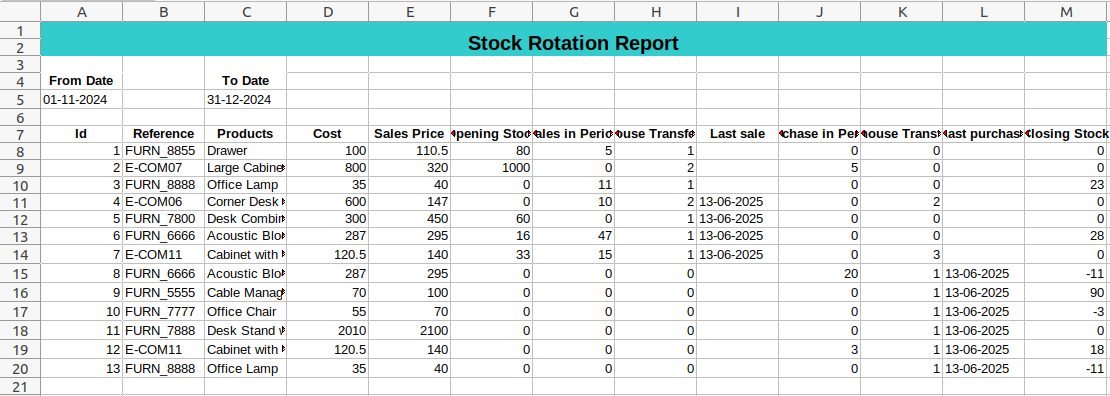This screenshot has width=1110, height=396.
Task: Select the Last sale header cell
Action: (x=737, y=134)
